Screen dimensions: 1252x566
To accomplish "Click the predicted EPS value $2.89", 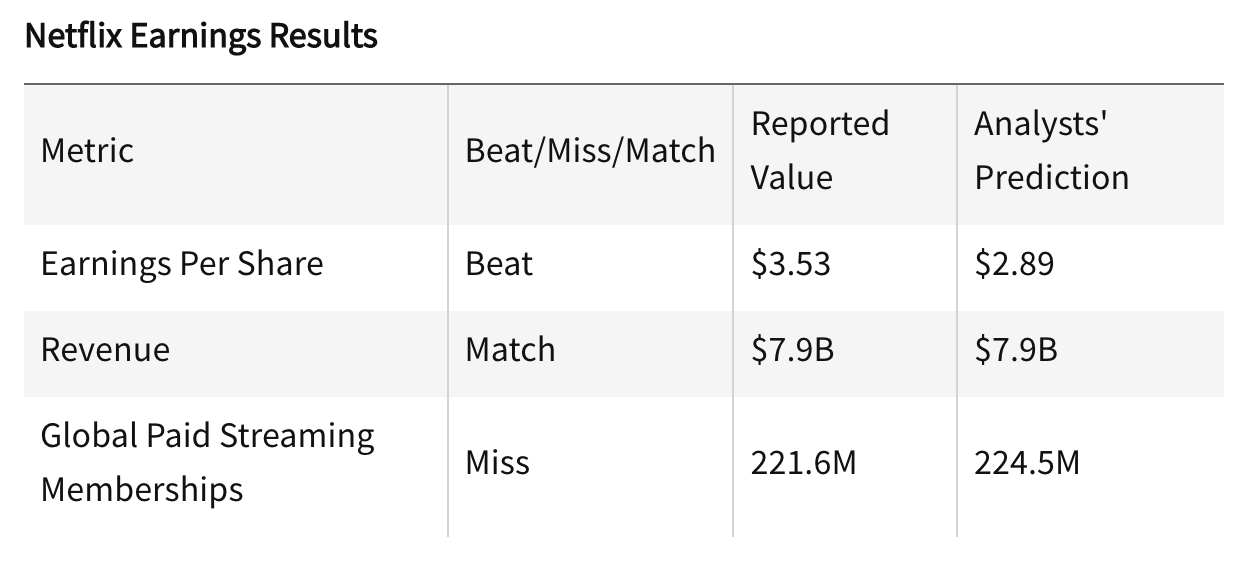I will coord(1014,264).
